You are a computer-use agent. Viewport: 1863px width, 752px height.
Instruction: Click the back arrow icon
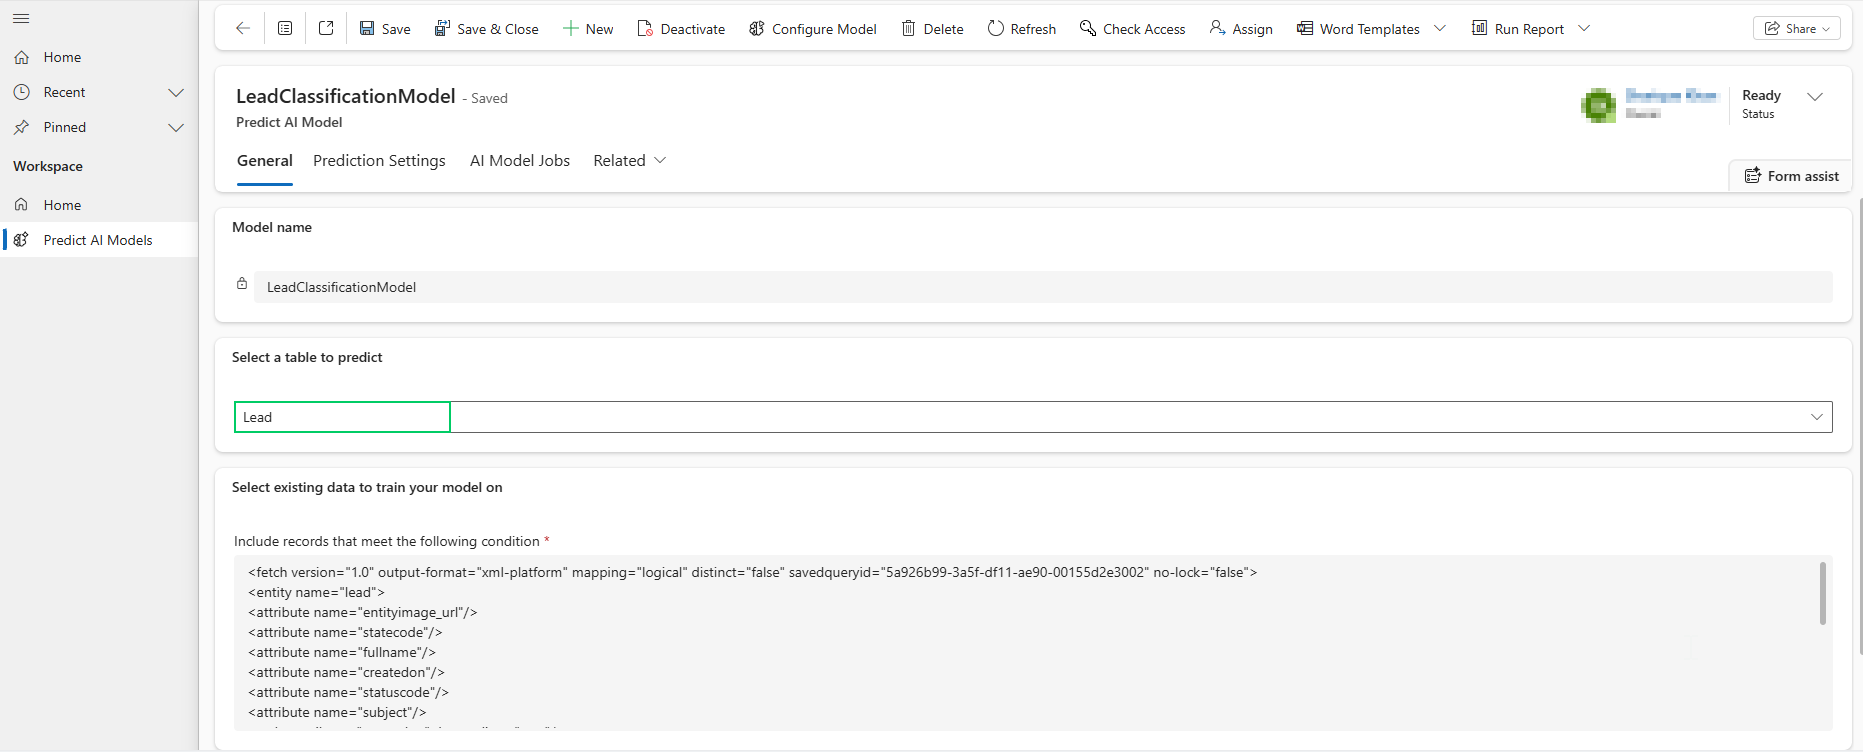click(x=242, y=29)
